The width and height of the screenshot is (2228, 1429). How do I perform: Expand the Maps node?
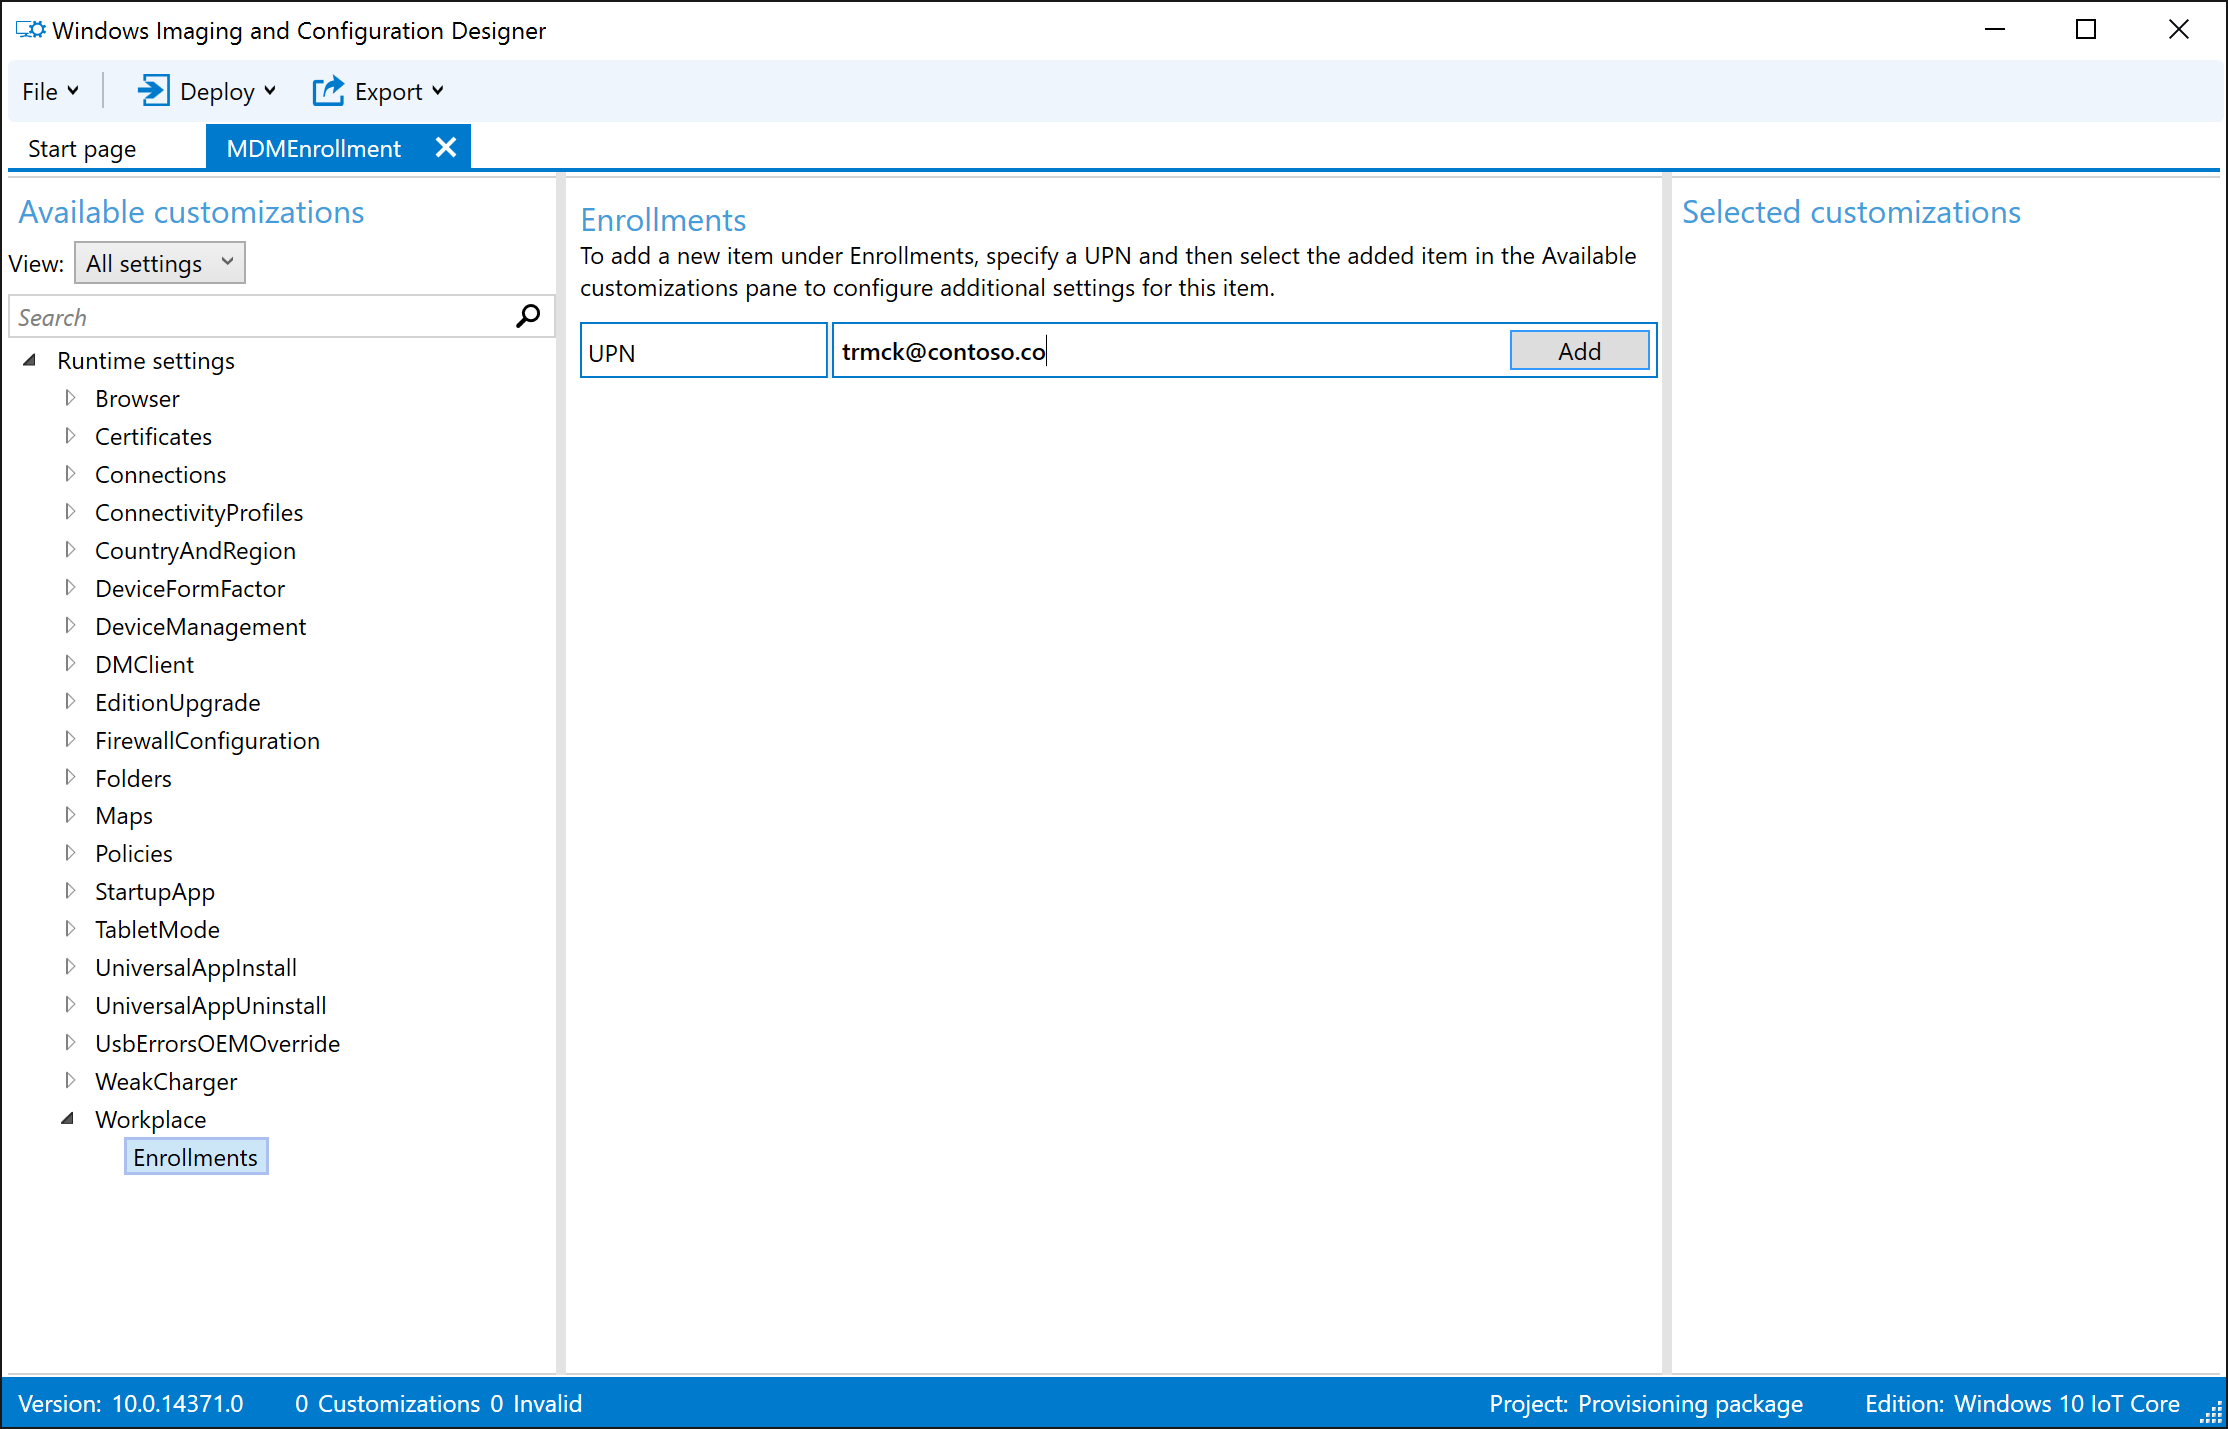[x=70, y=815]
